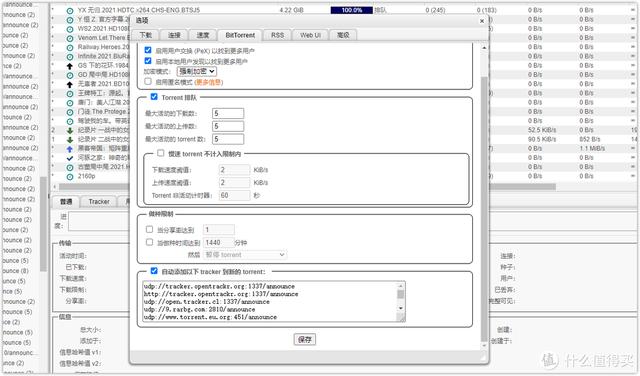Click the queued icon beside 王牌特工 torrent
This screenshot has height=376, width=640.
[x=70, y=94]
